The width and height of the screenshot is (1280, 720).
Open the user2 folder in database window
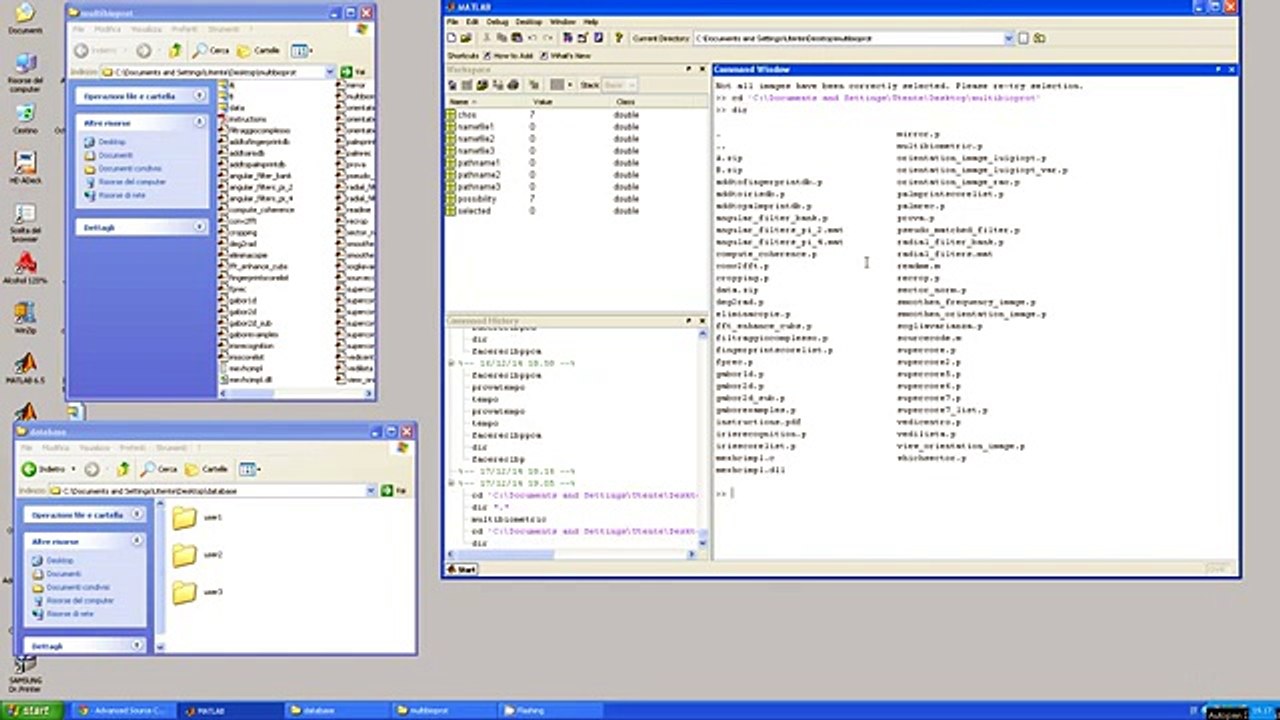196,555
